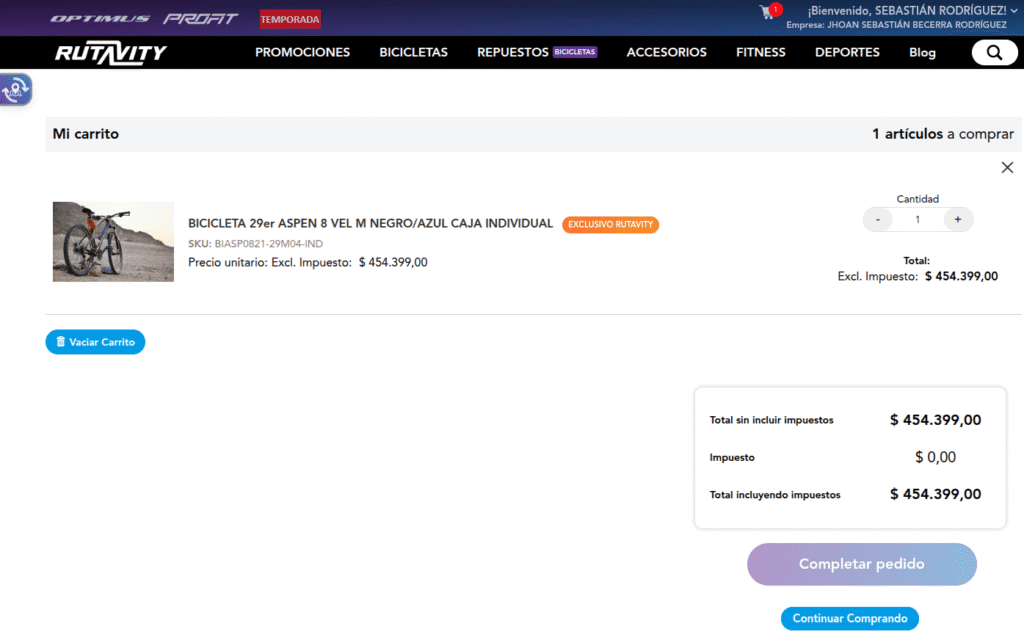1024x637 pixels.
Task: Click the Completar pedido button
Action: point(861,564)
